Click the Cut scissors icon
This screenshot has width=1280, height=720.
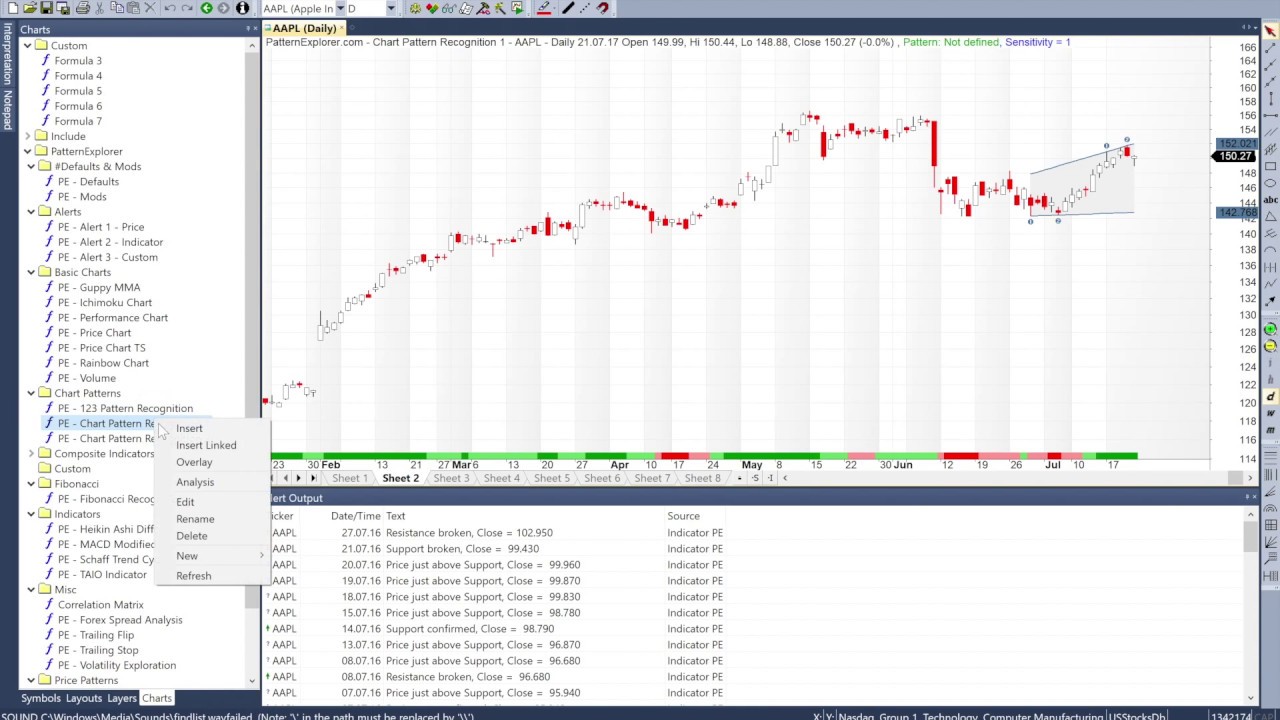100,8
